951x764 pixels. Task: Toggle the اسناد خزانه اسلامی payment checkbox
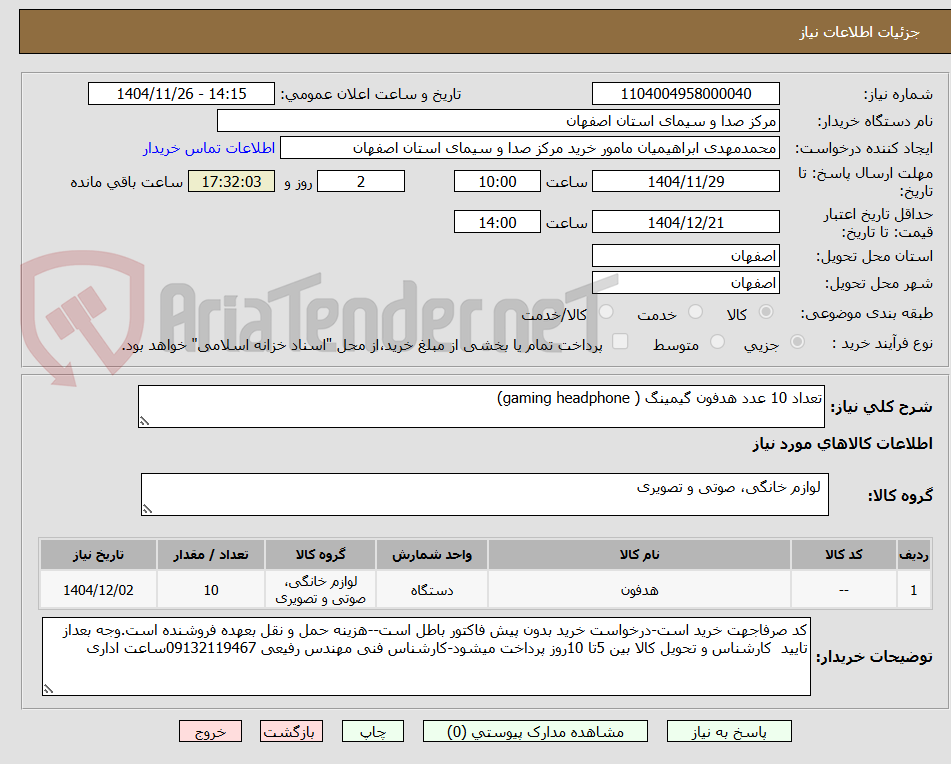click(620, 341)
